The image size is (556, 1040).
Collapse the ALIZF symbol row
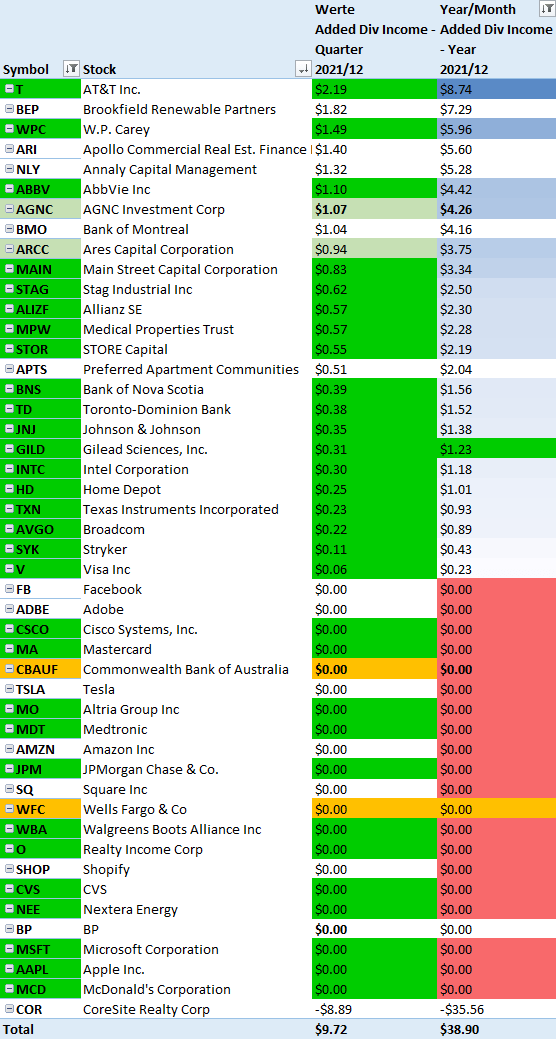[x=9, y=309]
